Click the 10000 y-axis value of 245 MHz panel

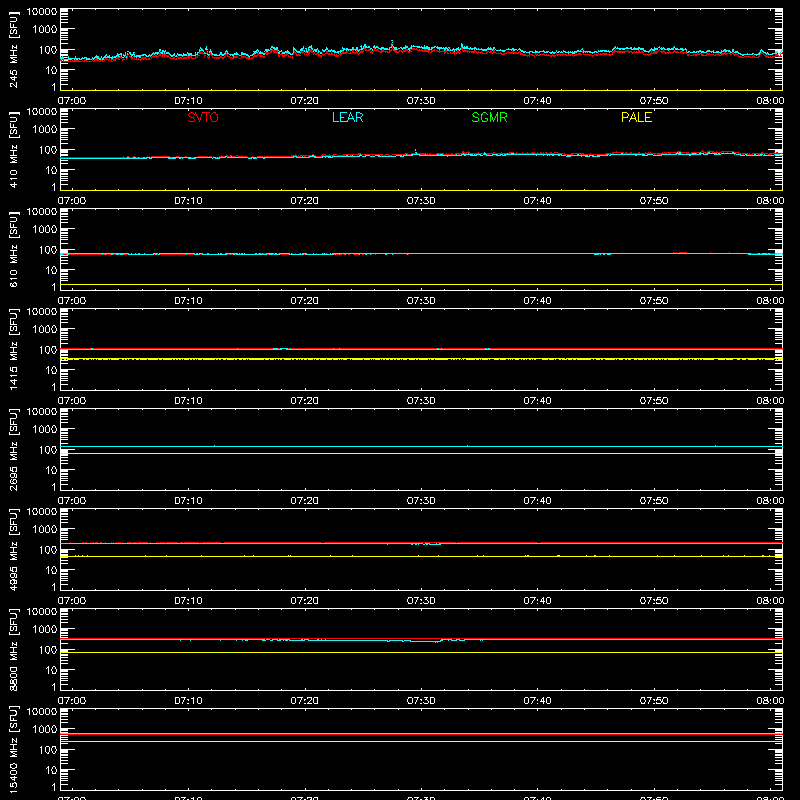pyautogui.click(x=42, y=12)
